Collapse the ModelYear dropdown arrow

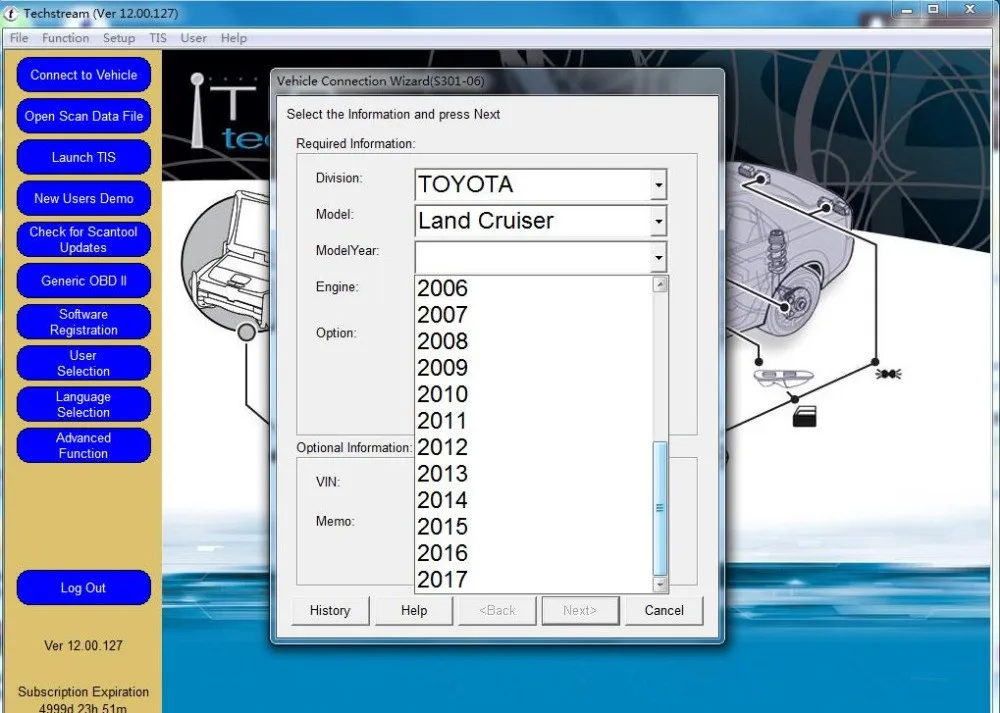click(658, 258)
